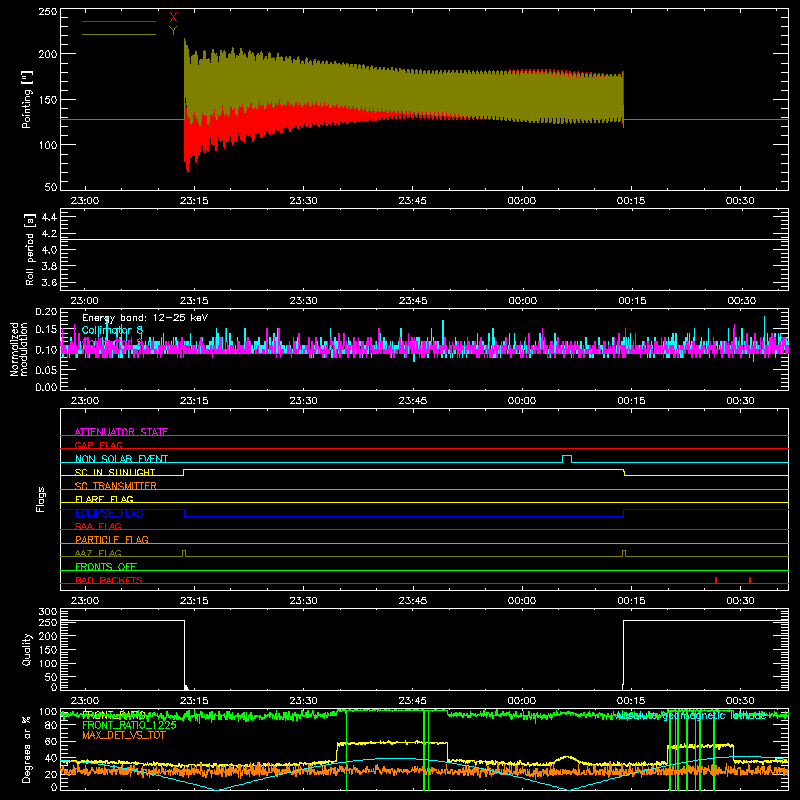800x800 pixels.
Task: Select the SC_IN_SUNLIGHT flag label
Action: pyautogui.click(x=114, y=472)
